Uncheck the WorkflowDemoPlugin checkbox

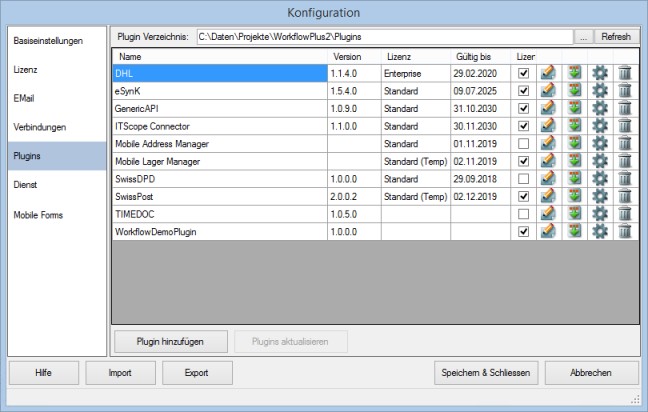524,231
